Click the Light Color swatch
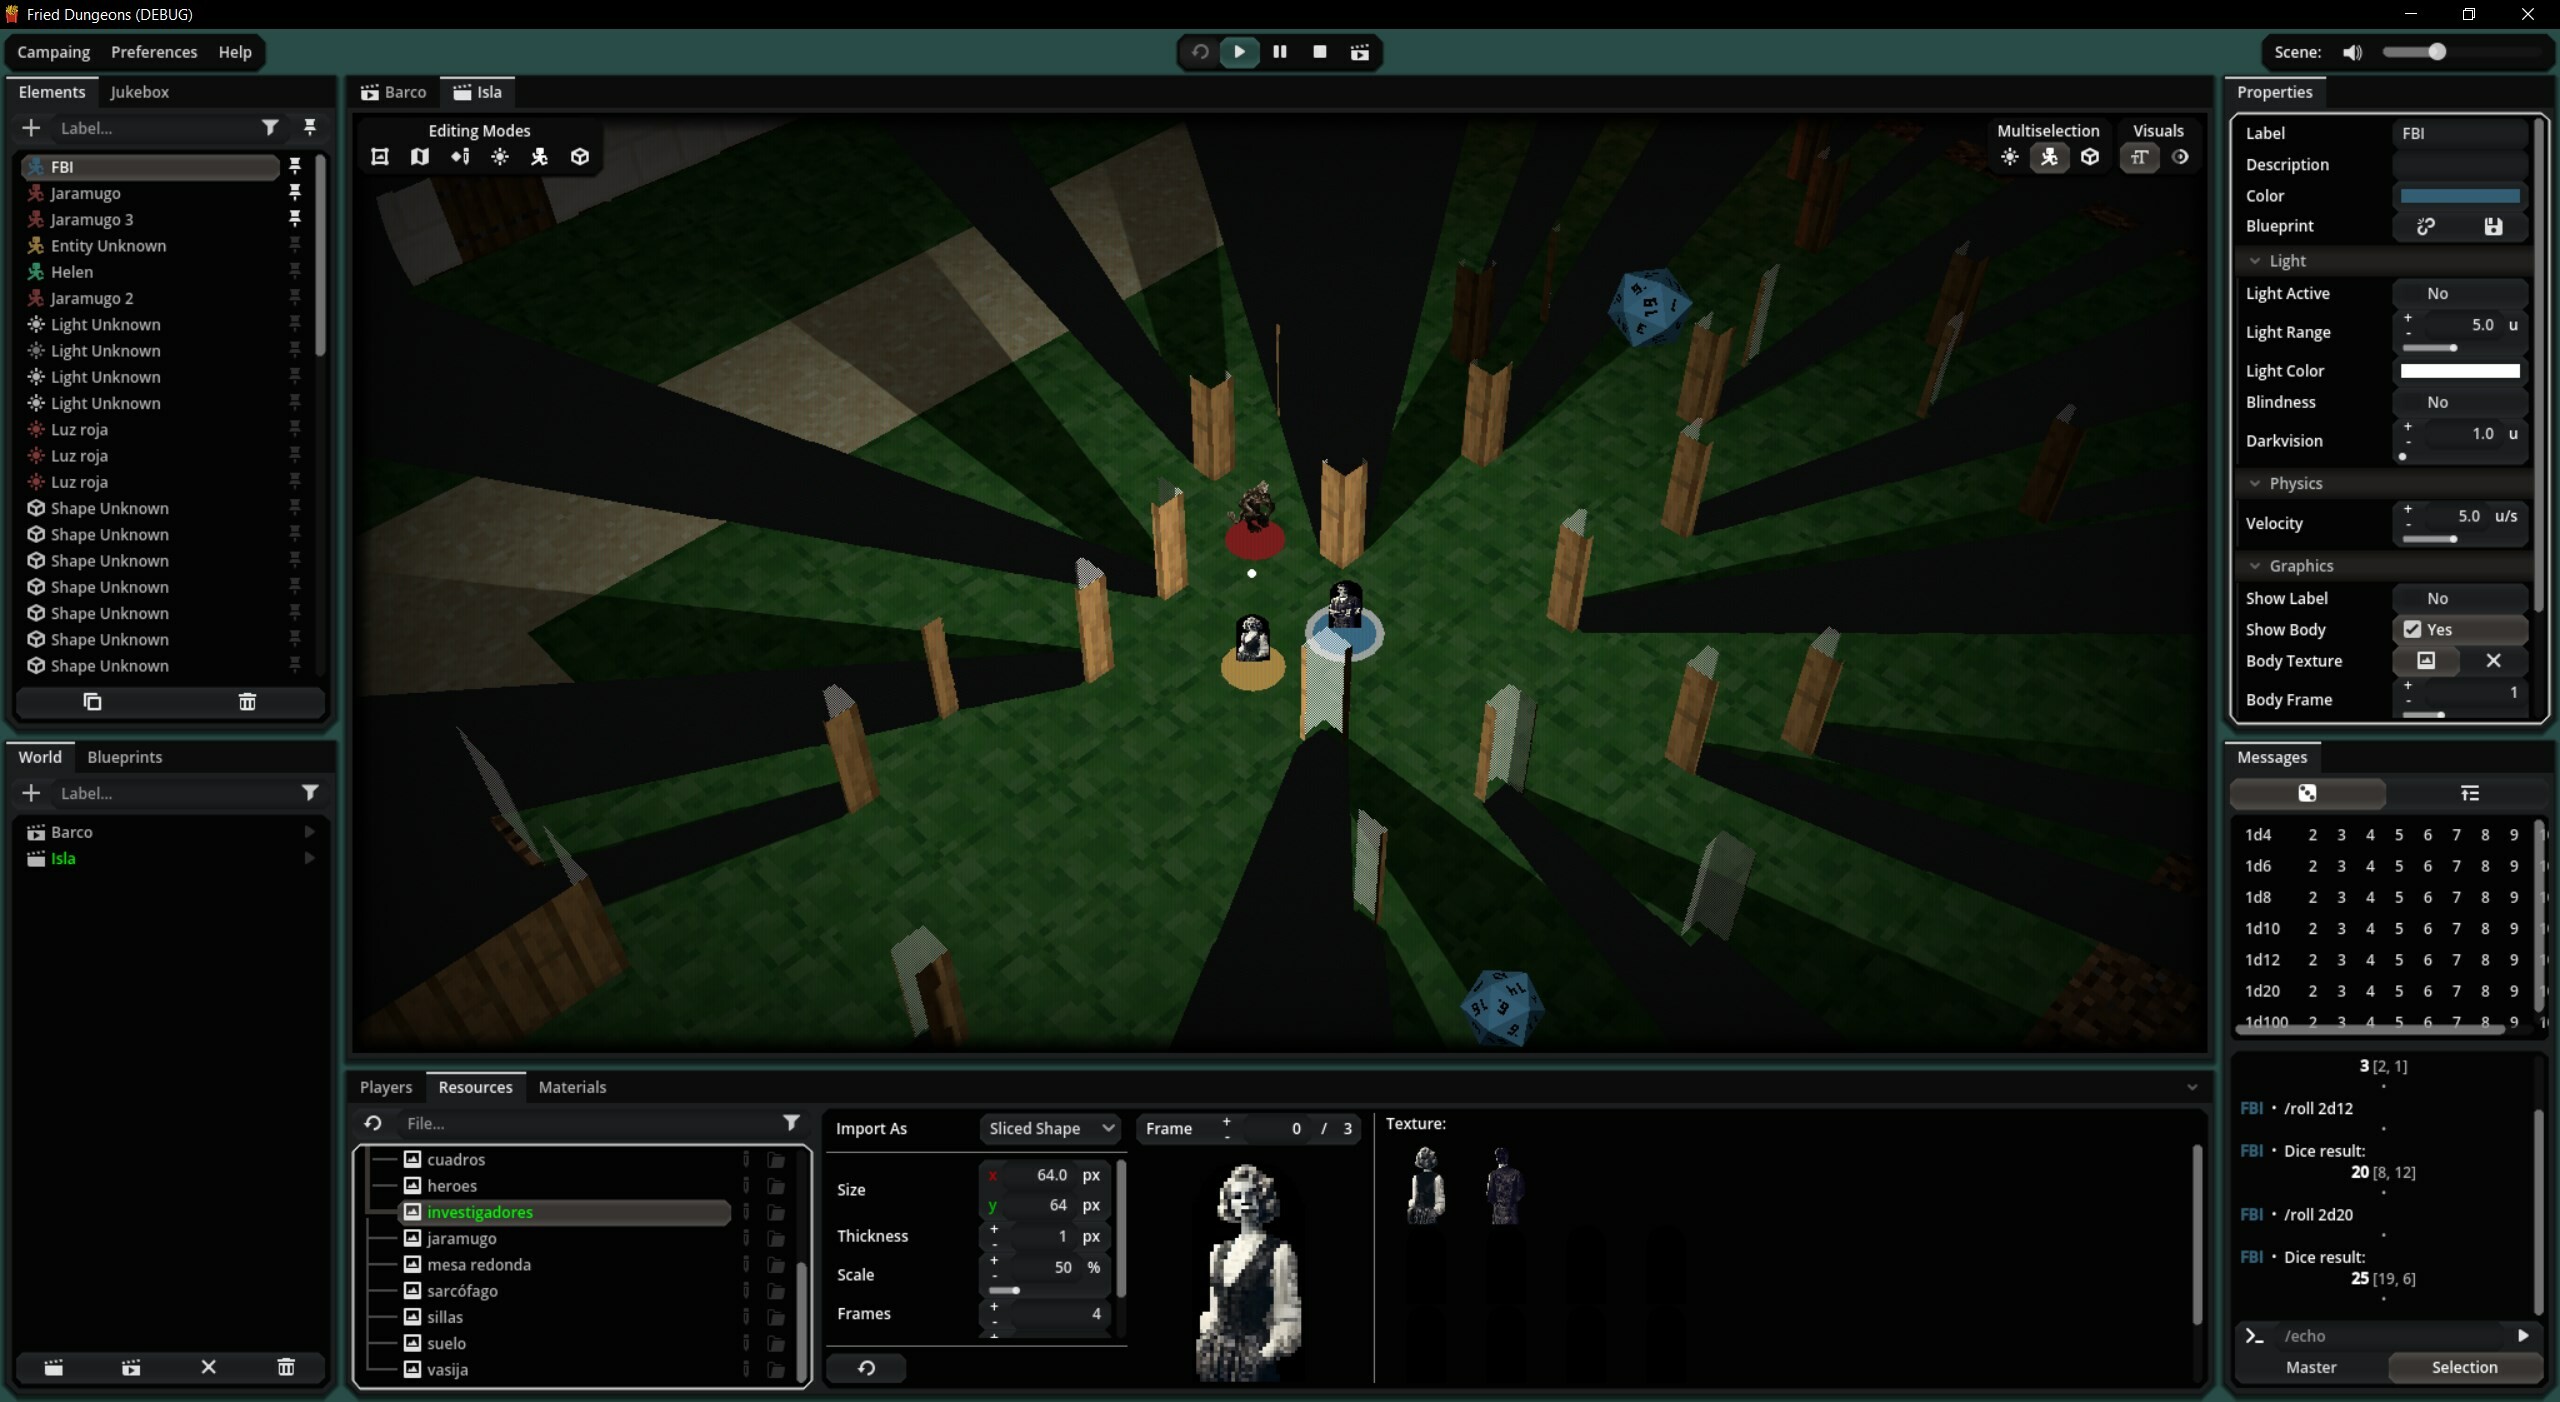The height and width of the screenshot is (1402, 2560). [x=2459, y=370]
